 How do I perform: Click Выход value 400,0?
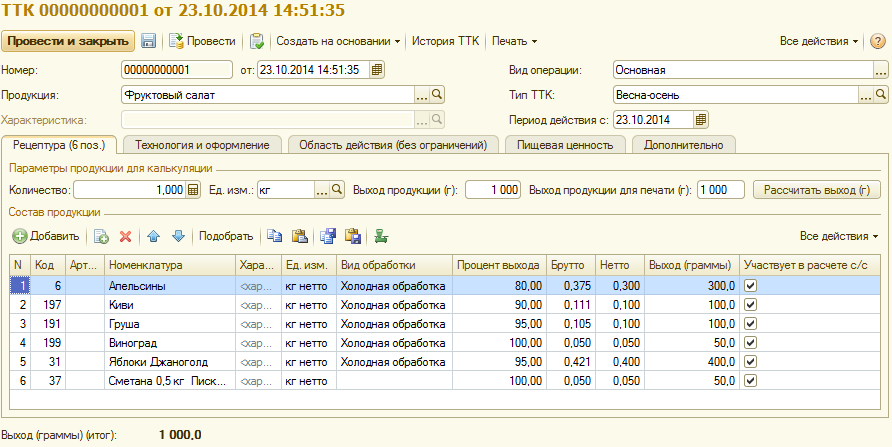(692, 362)
